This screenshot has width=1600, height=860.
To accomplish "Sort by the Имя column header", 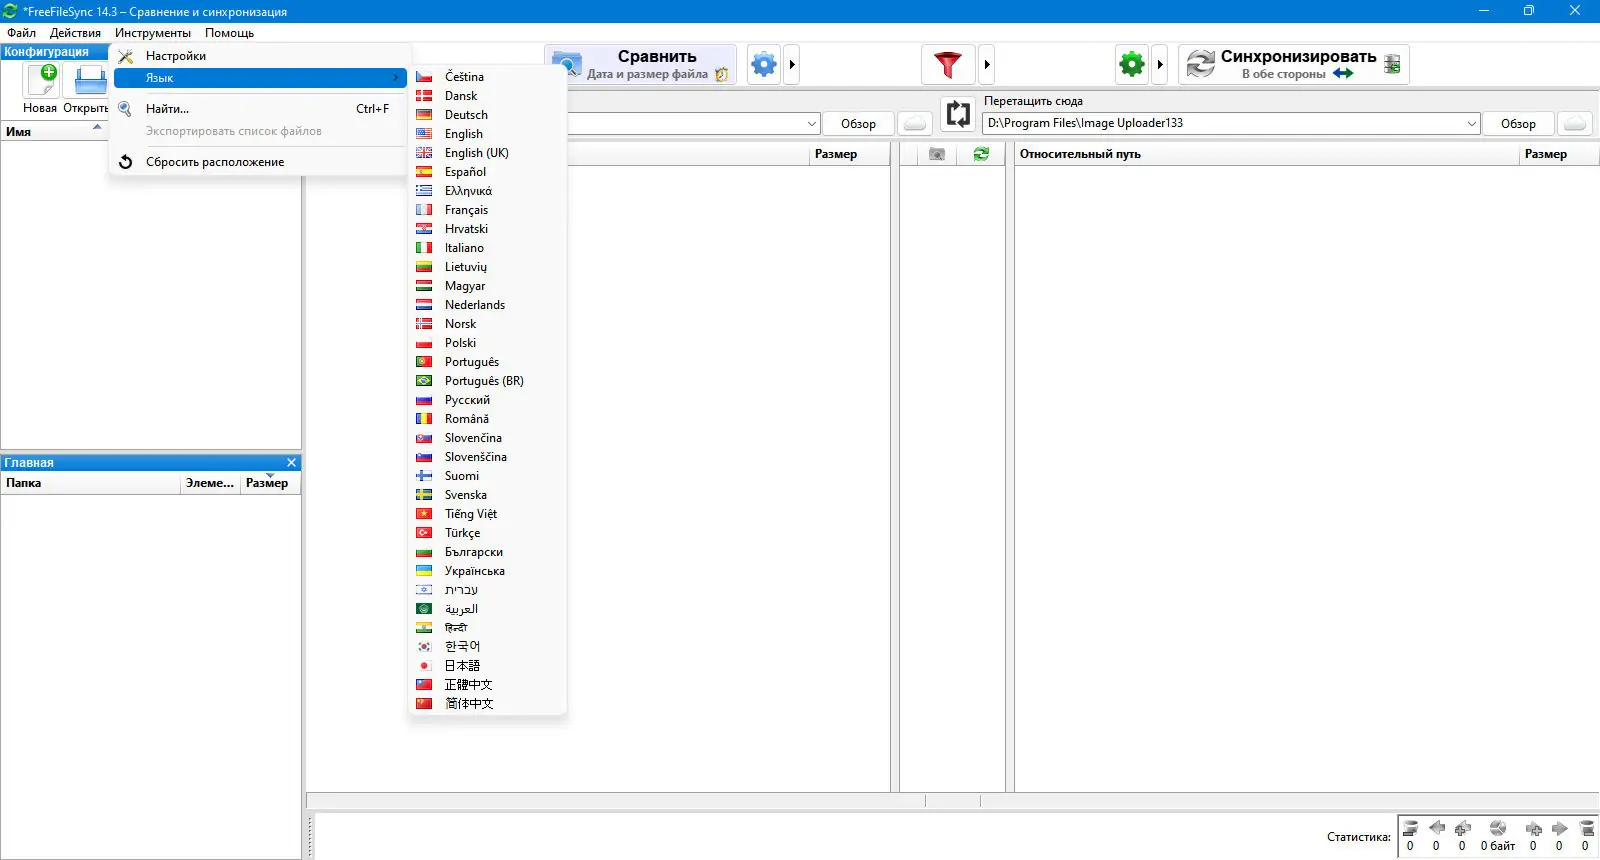I will (x=54, y=132).
